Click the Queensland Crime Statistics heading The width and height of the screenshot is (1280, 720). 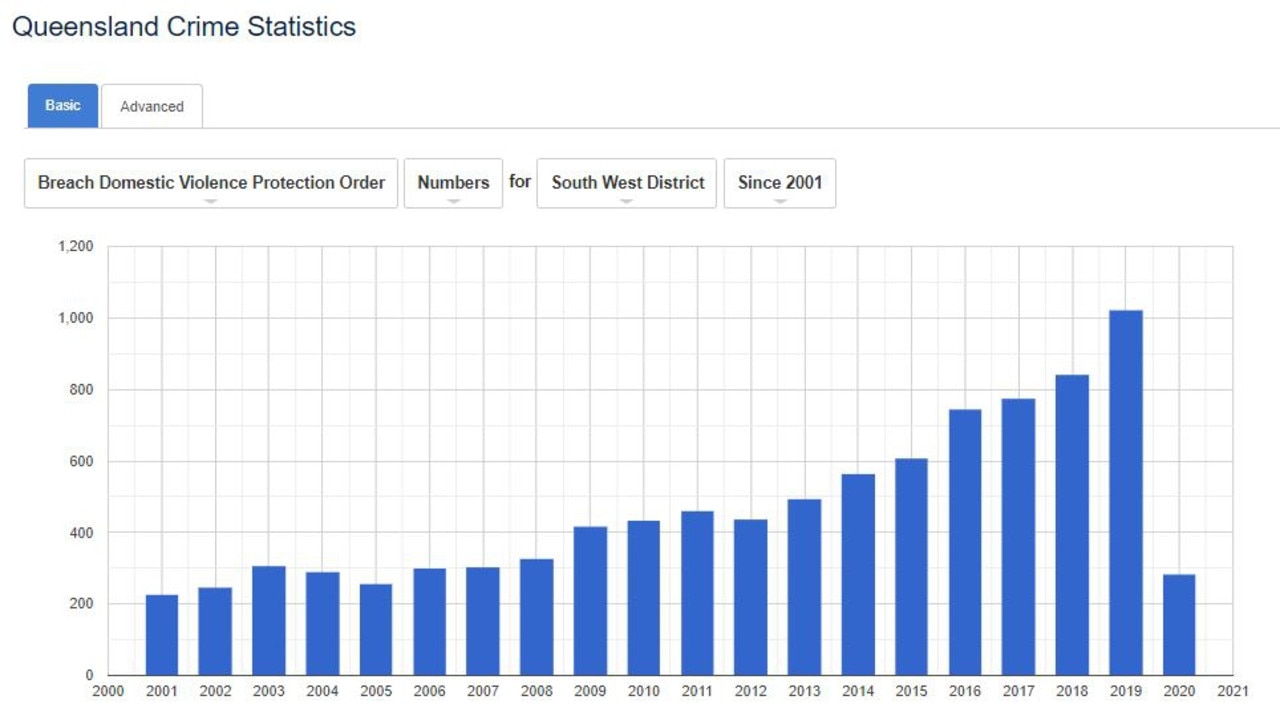[184, 27]
